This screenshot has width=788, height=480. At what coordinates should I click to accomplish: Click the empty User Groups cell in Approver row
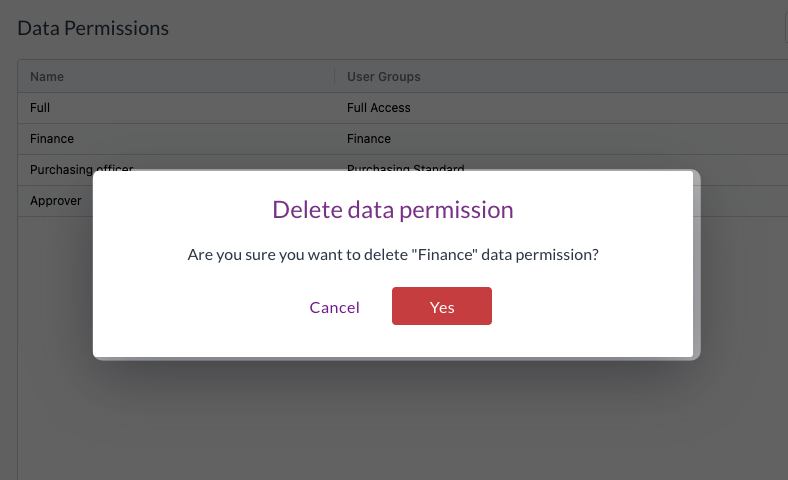point(740,200)
